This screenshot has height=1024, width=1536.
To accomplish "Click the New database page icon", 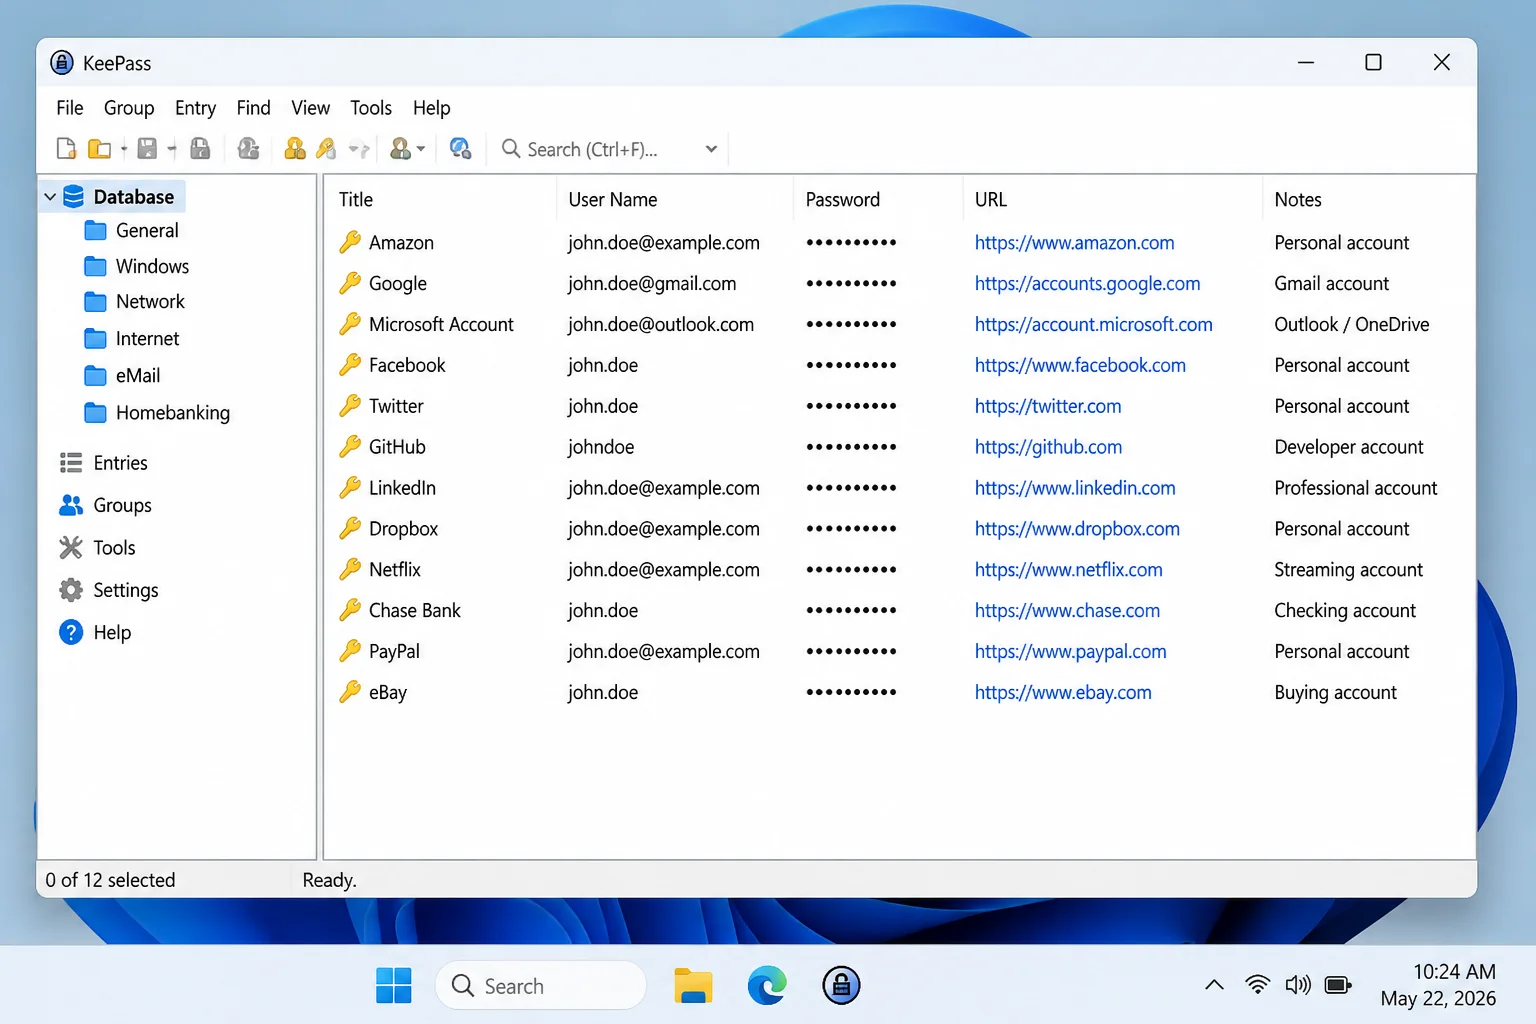I will coord(66,149).
